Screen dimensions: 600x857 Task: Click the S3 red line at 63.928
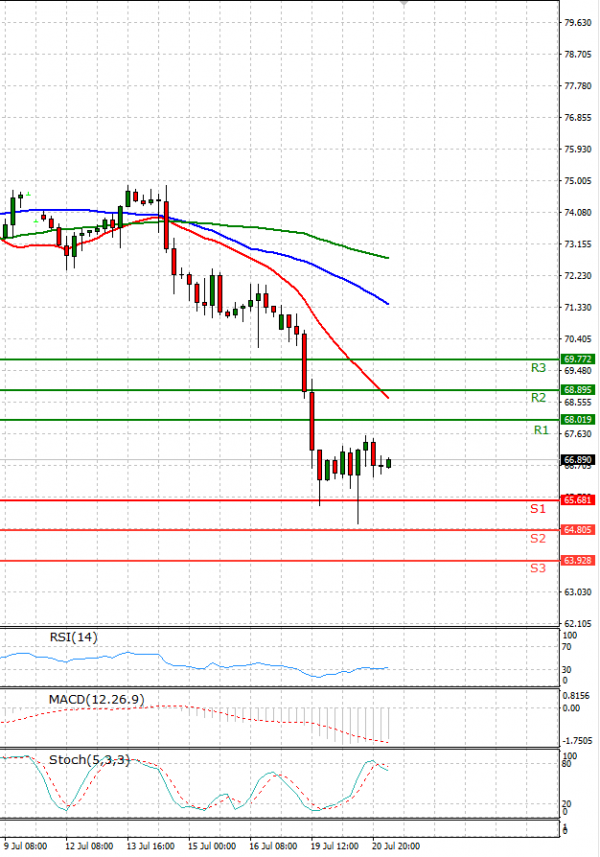coord(280,561)
